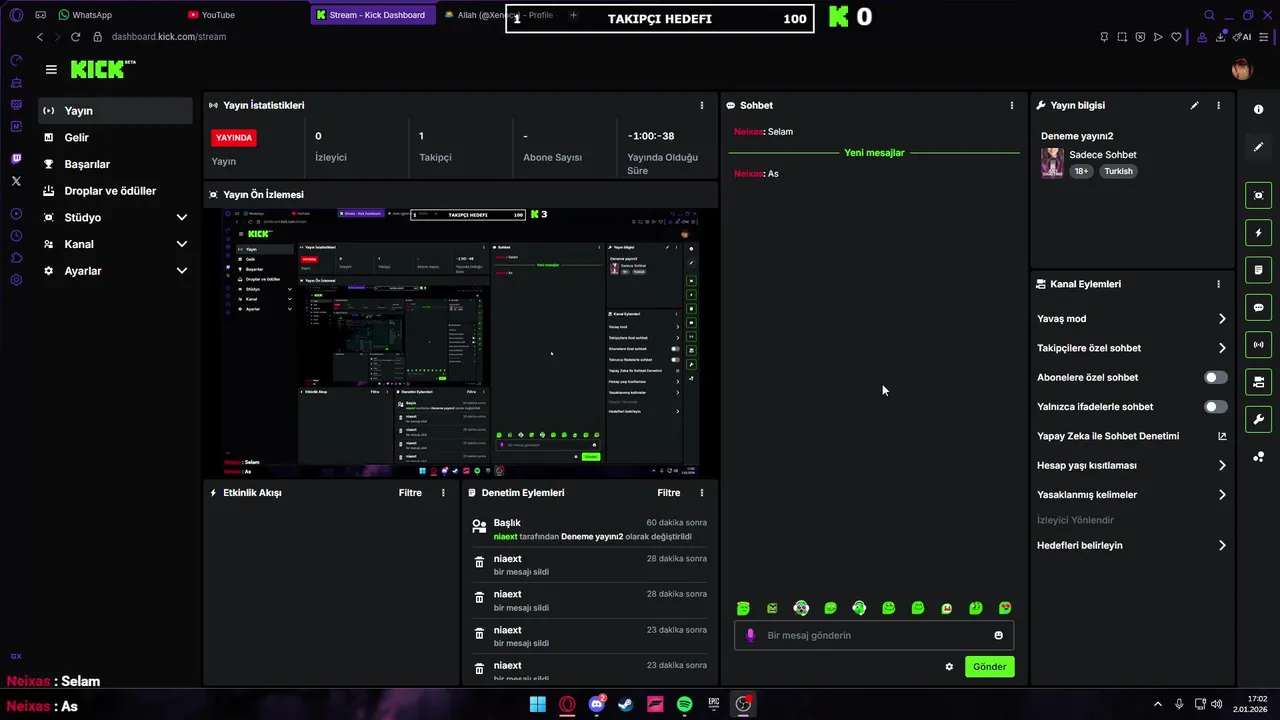
Task: Switch to the YouTube browser tab
Action: [x=211, y=15]
